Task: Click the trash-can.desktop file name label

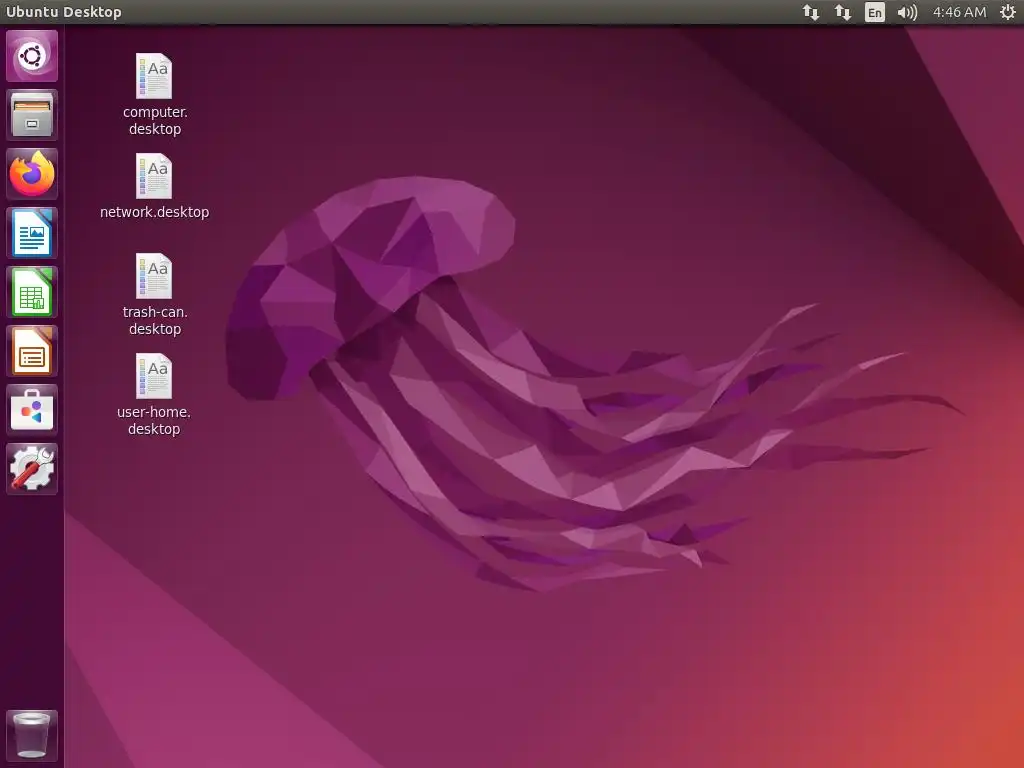Action: coord(155,320)
